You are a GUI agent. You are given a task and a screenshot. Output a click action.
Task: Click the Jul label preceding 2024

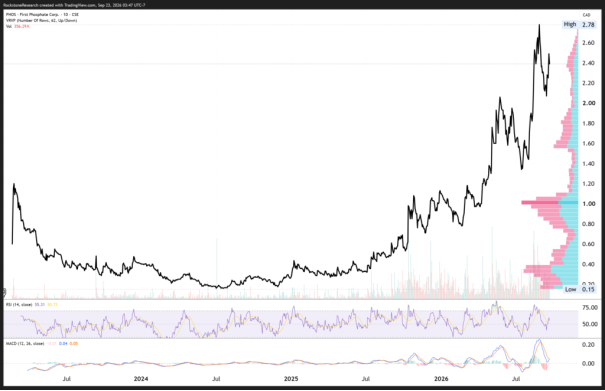click(66, 379)
